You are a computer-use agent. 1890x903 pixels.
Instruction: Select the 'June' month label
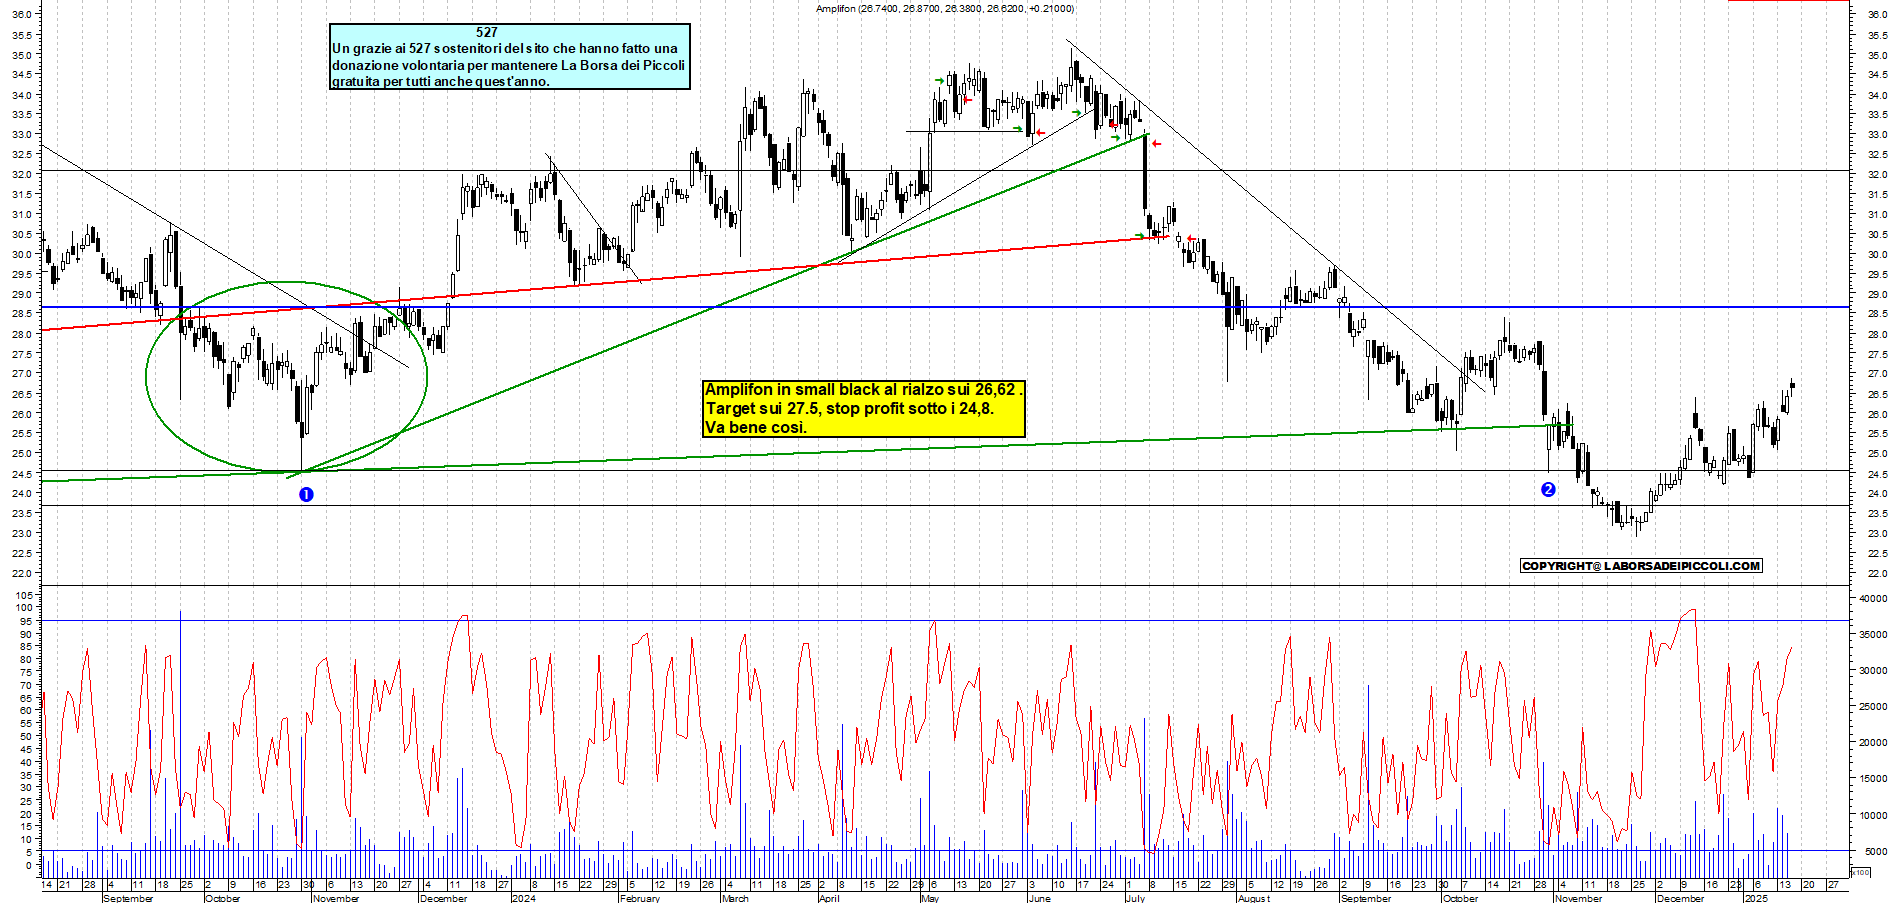[1040, 898]
